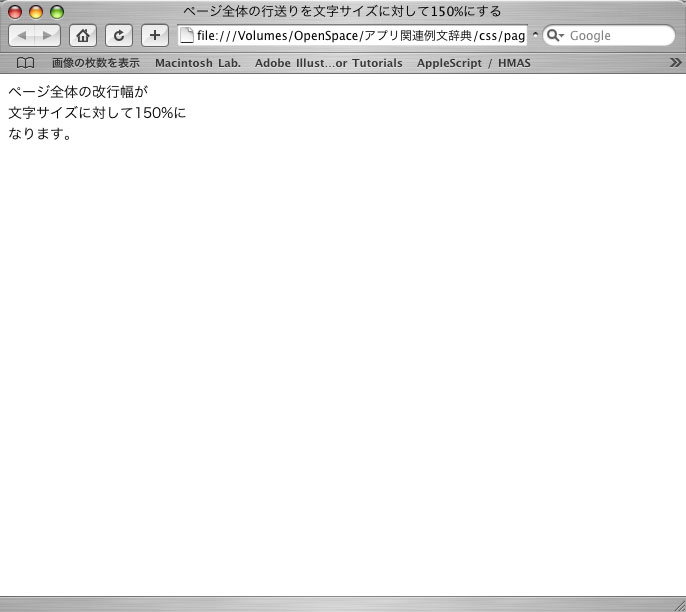Click the window resize grip corner
This screenshot has width=686, height=612.
[679, 605]
